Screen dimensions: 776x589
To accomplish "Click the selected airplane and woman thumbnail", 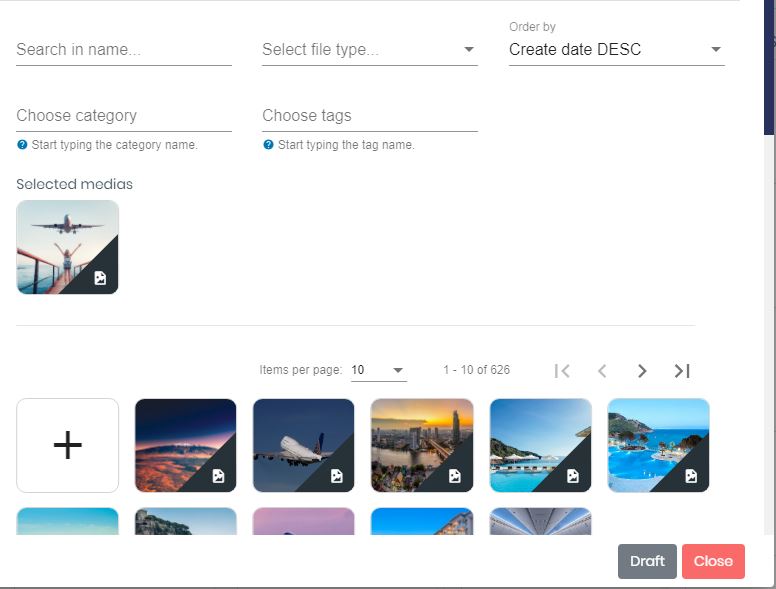I will click(x=67, y=247).
